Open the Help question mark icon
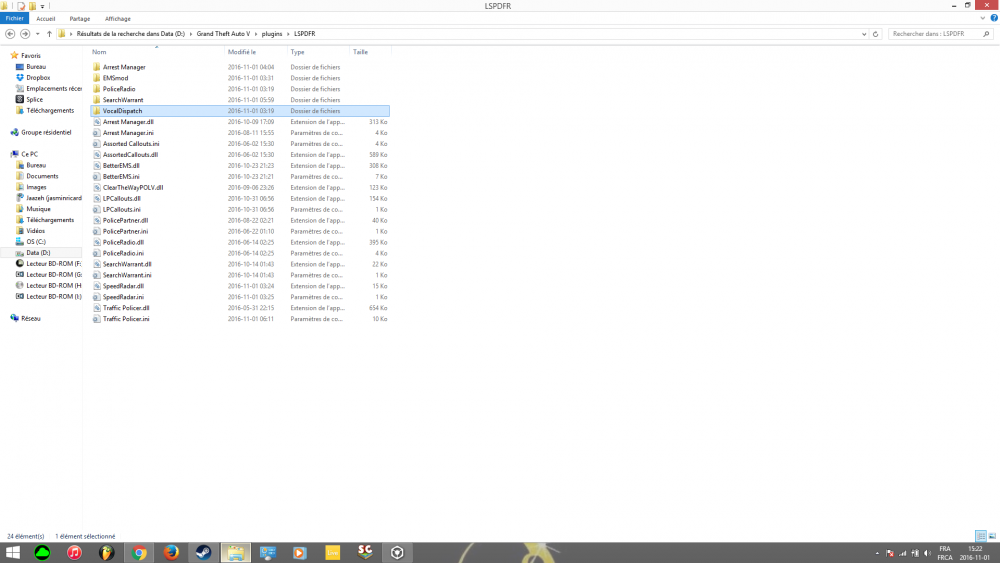 coord(994,18)
